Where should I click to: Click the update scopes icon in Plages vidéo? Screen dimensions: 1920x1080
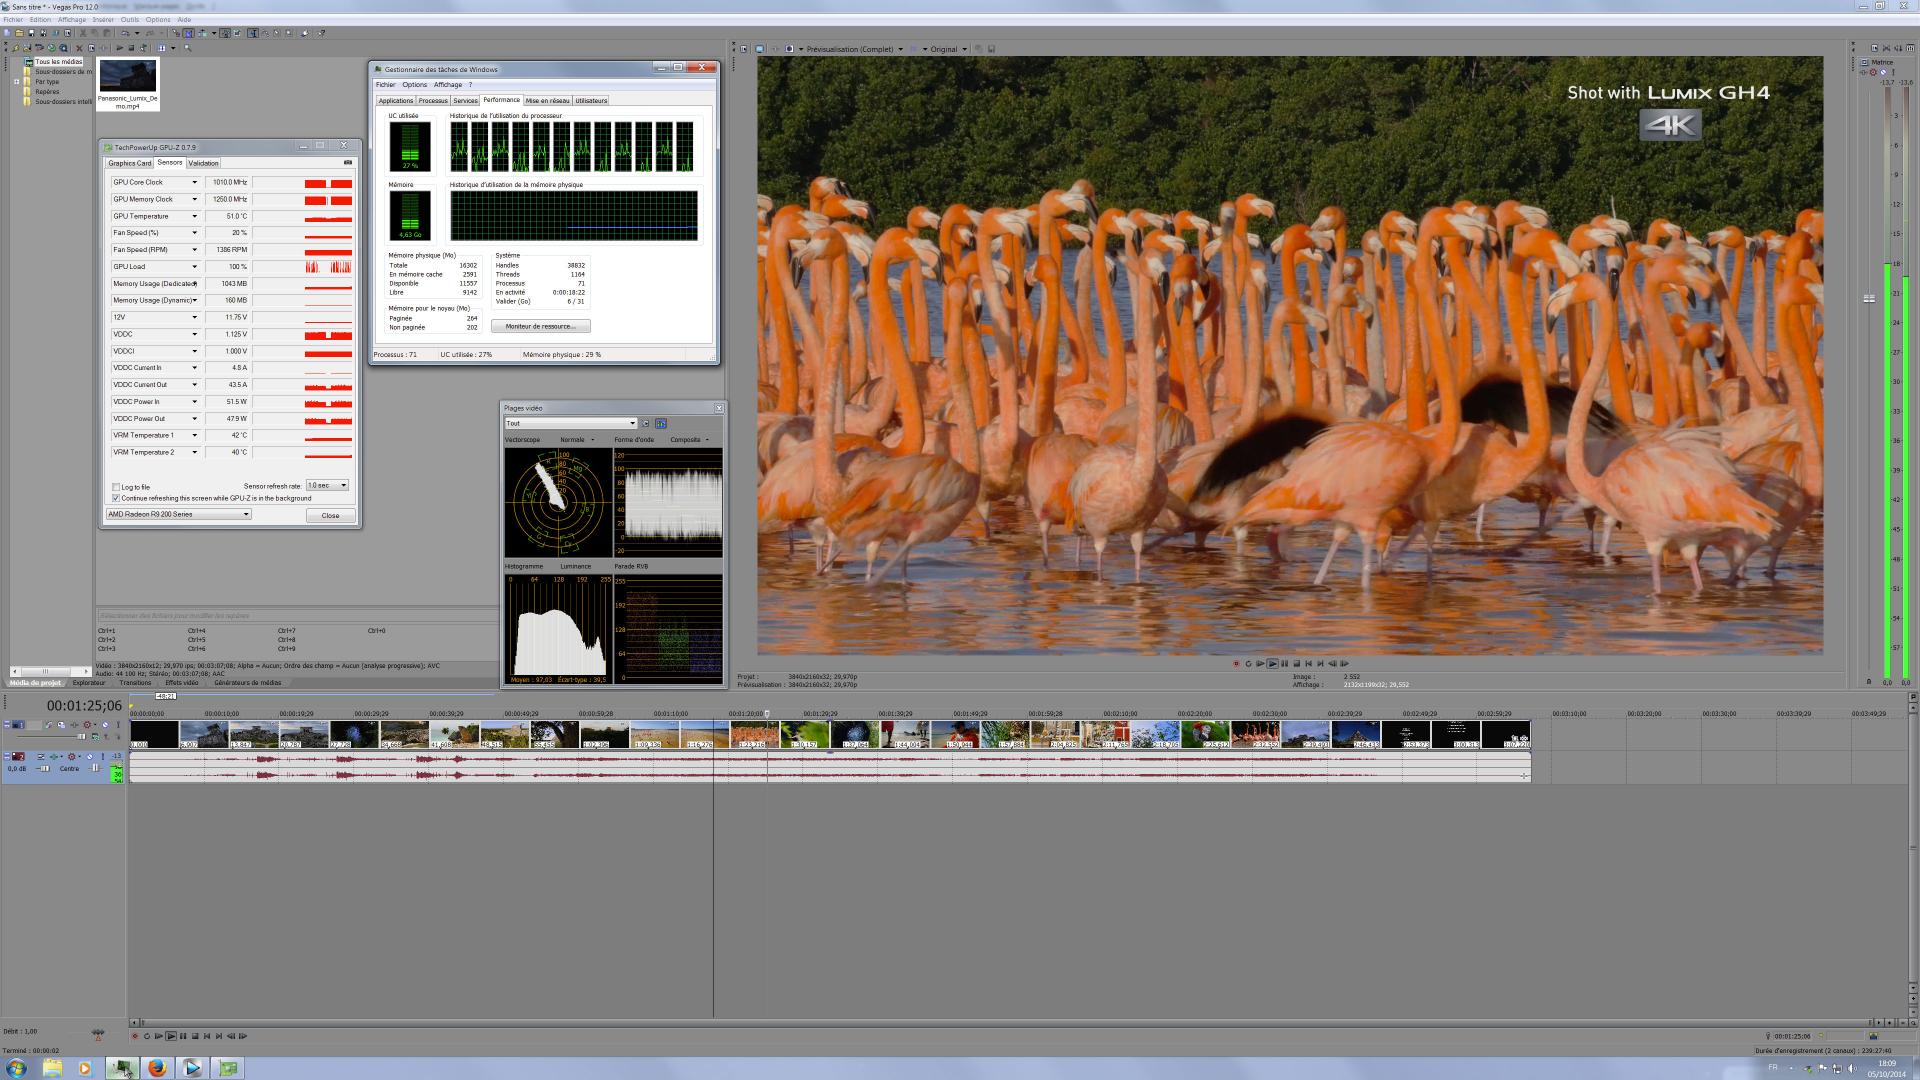click(x=661, y=423)
